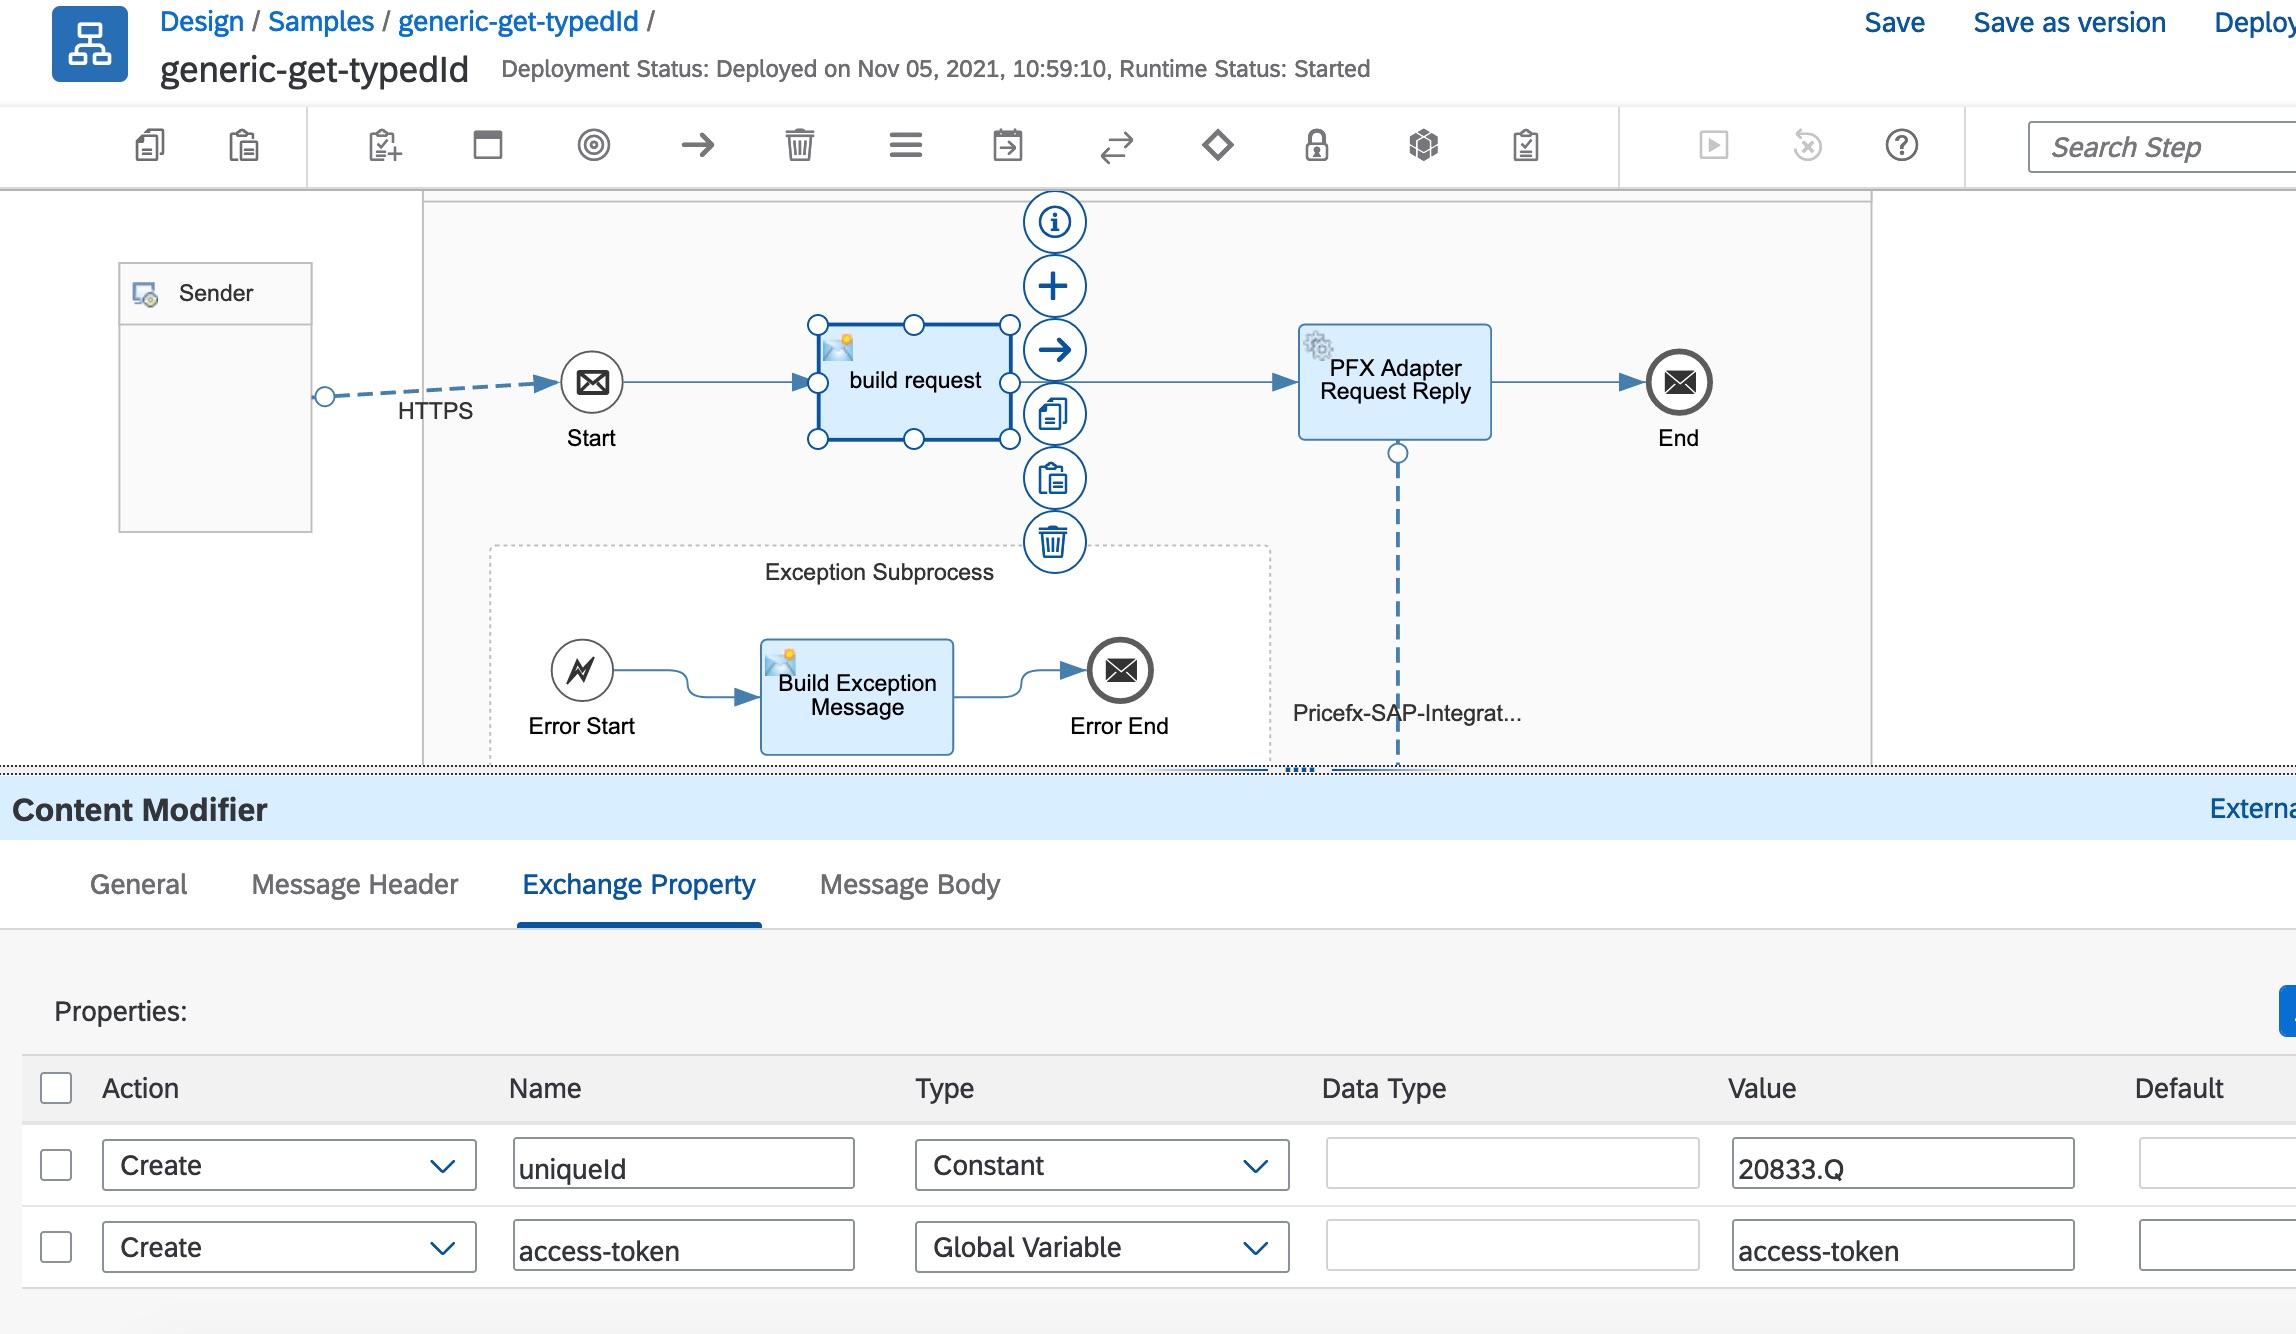Tick the access-token row checkbox
Image resolution: width=2296 pixels, height=1334 pixels.
56,1247
